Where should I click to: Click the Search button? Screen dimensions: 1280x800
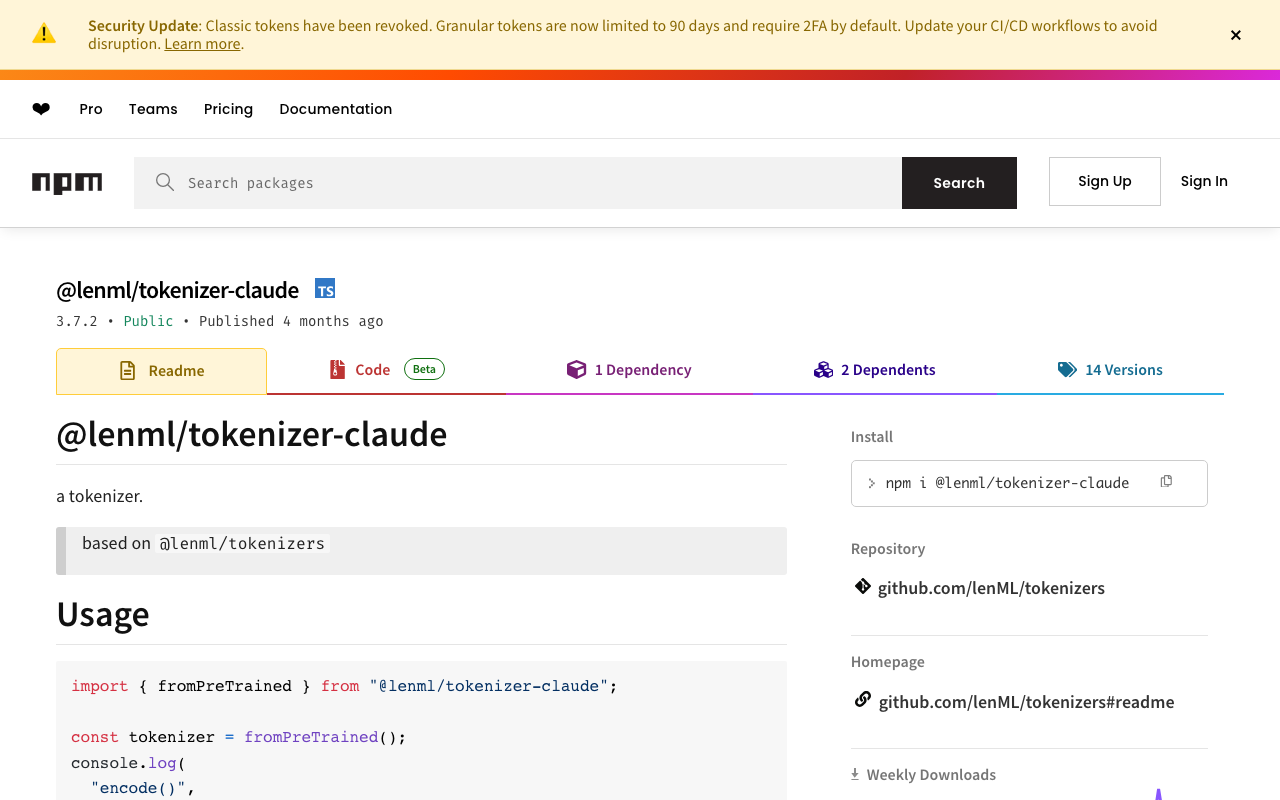tap(959, 183)
